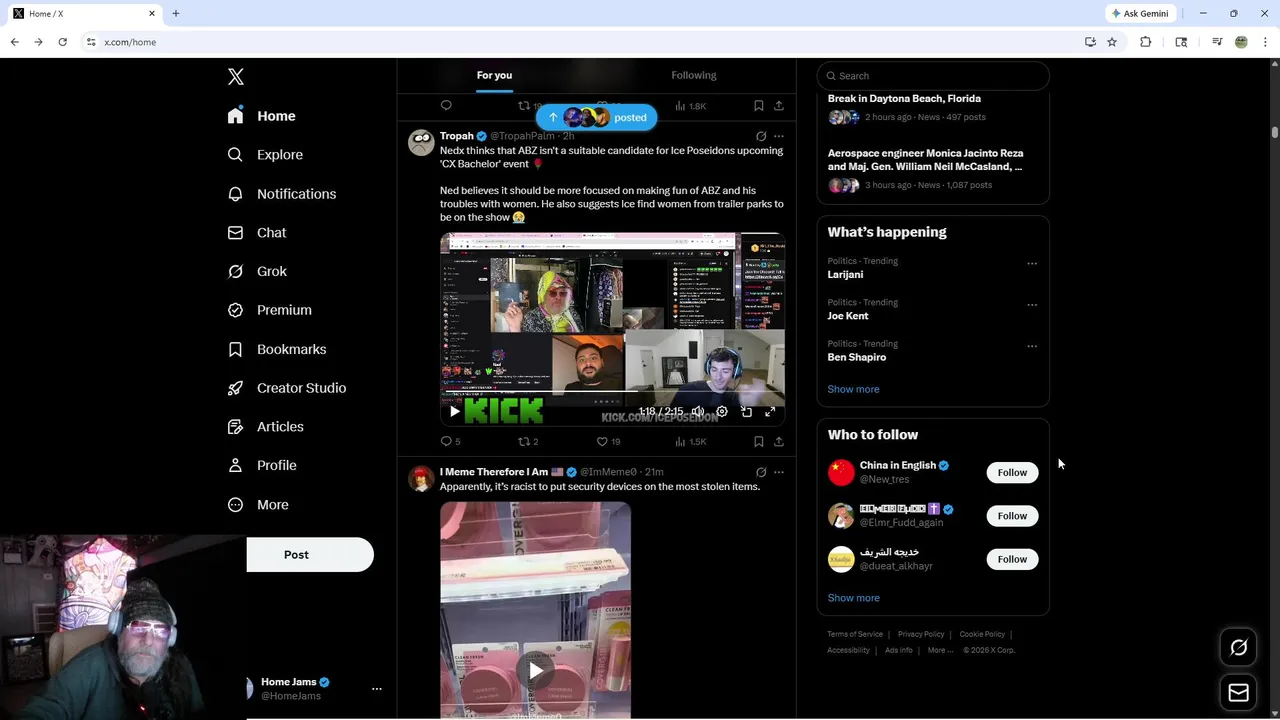Open Joe Kent trending topic

click(x=848, y=316)
